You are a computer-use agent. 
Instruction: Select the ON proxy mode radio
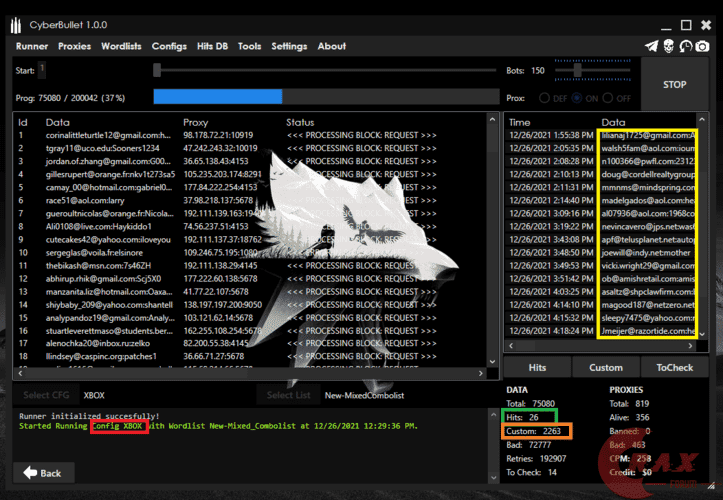point(577,98)
